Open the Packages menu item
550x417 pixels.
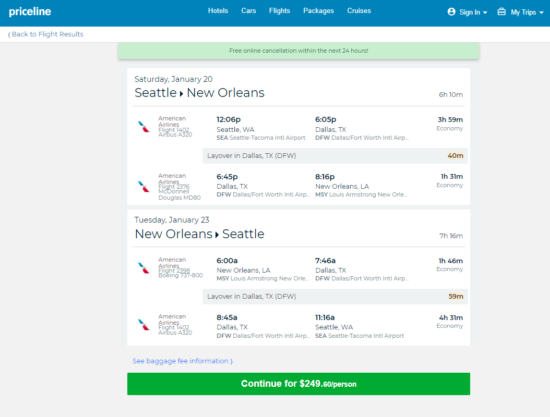[x=318, y=11]
